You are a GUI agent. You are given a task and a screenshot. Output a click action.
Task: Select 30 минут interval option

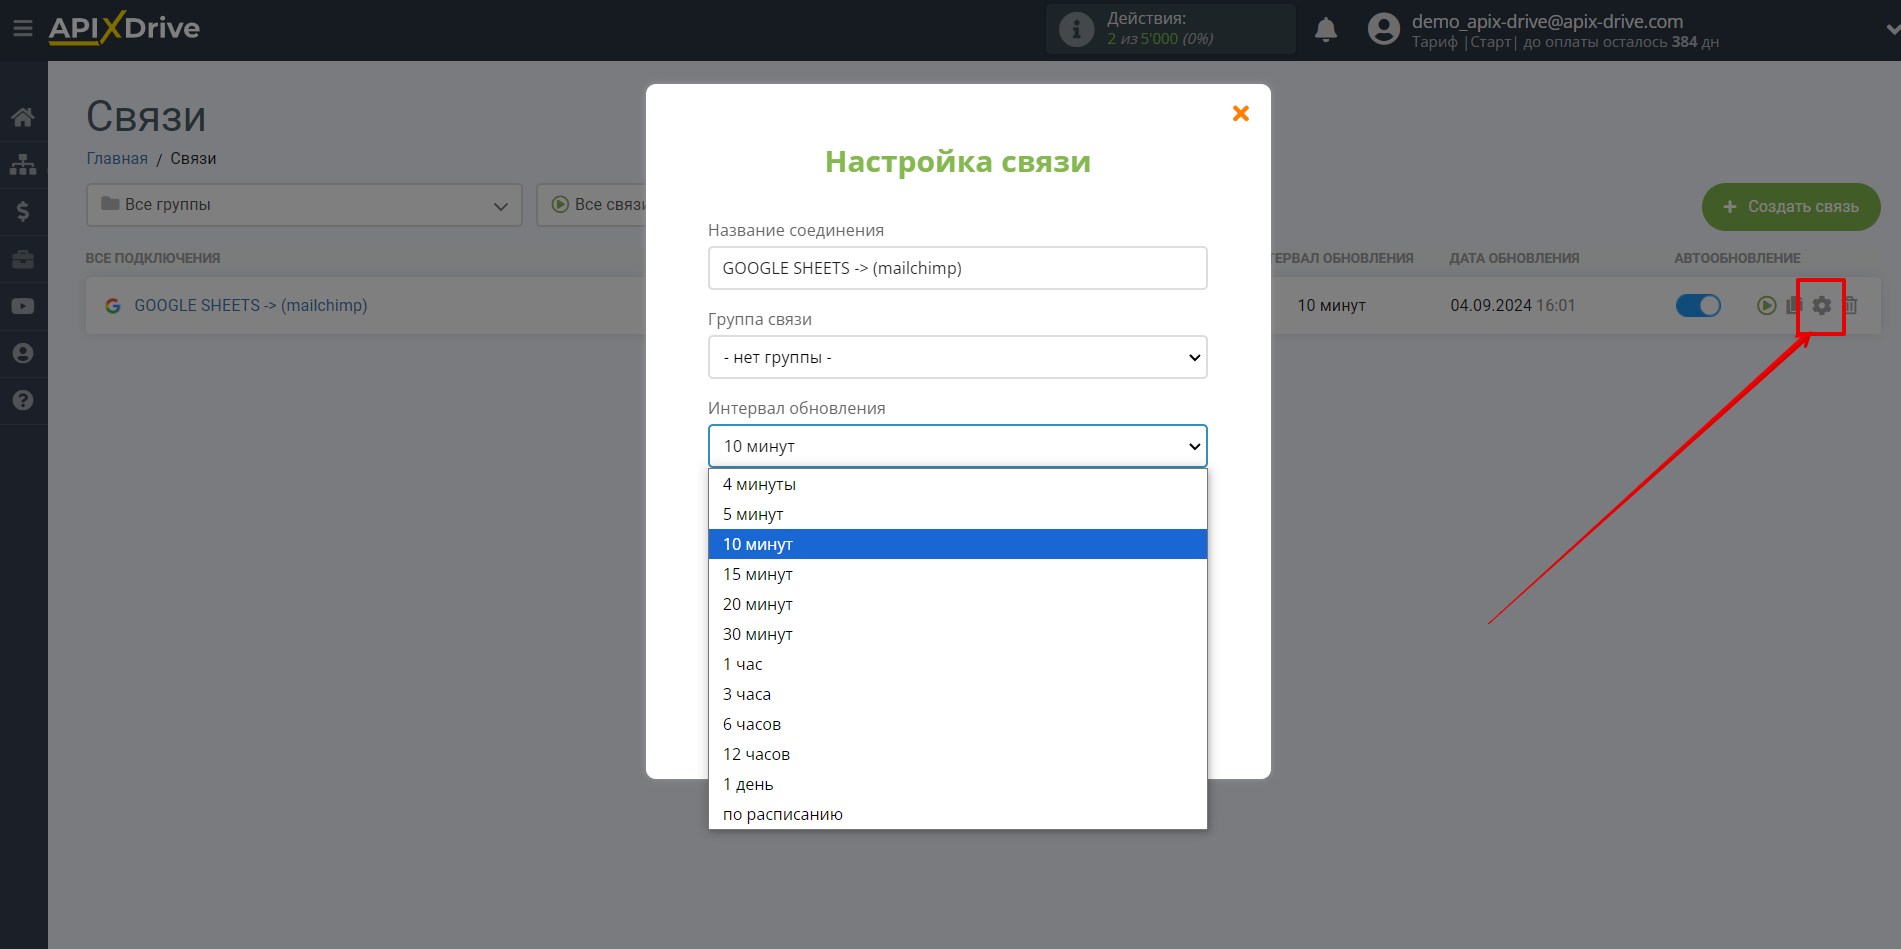[958, 634]
